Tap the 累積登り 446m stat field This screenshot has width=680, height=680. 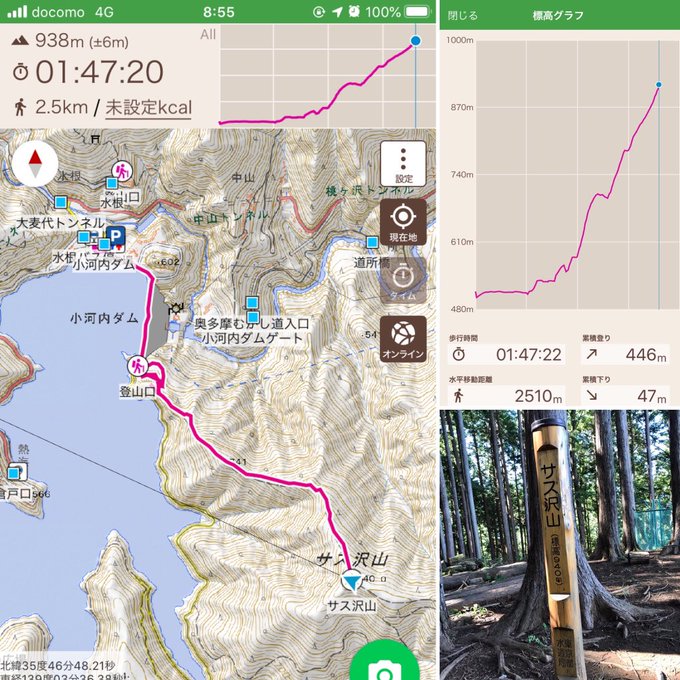624,355
